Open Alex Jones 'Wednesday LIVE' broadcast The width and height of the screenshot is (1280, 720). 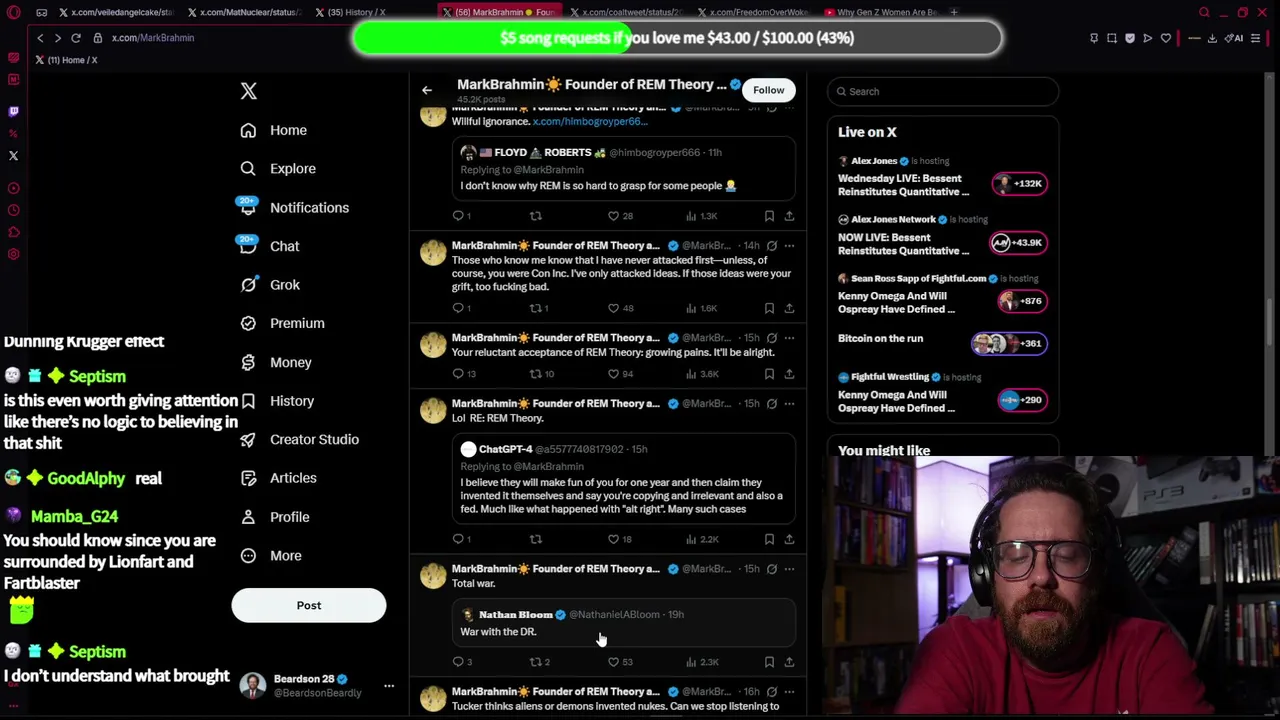[x=942, y=177]
